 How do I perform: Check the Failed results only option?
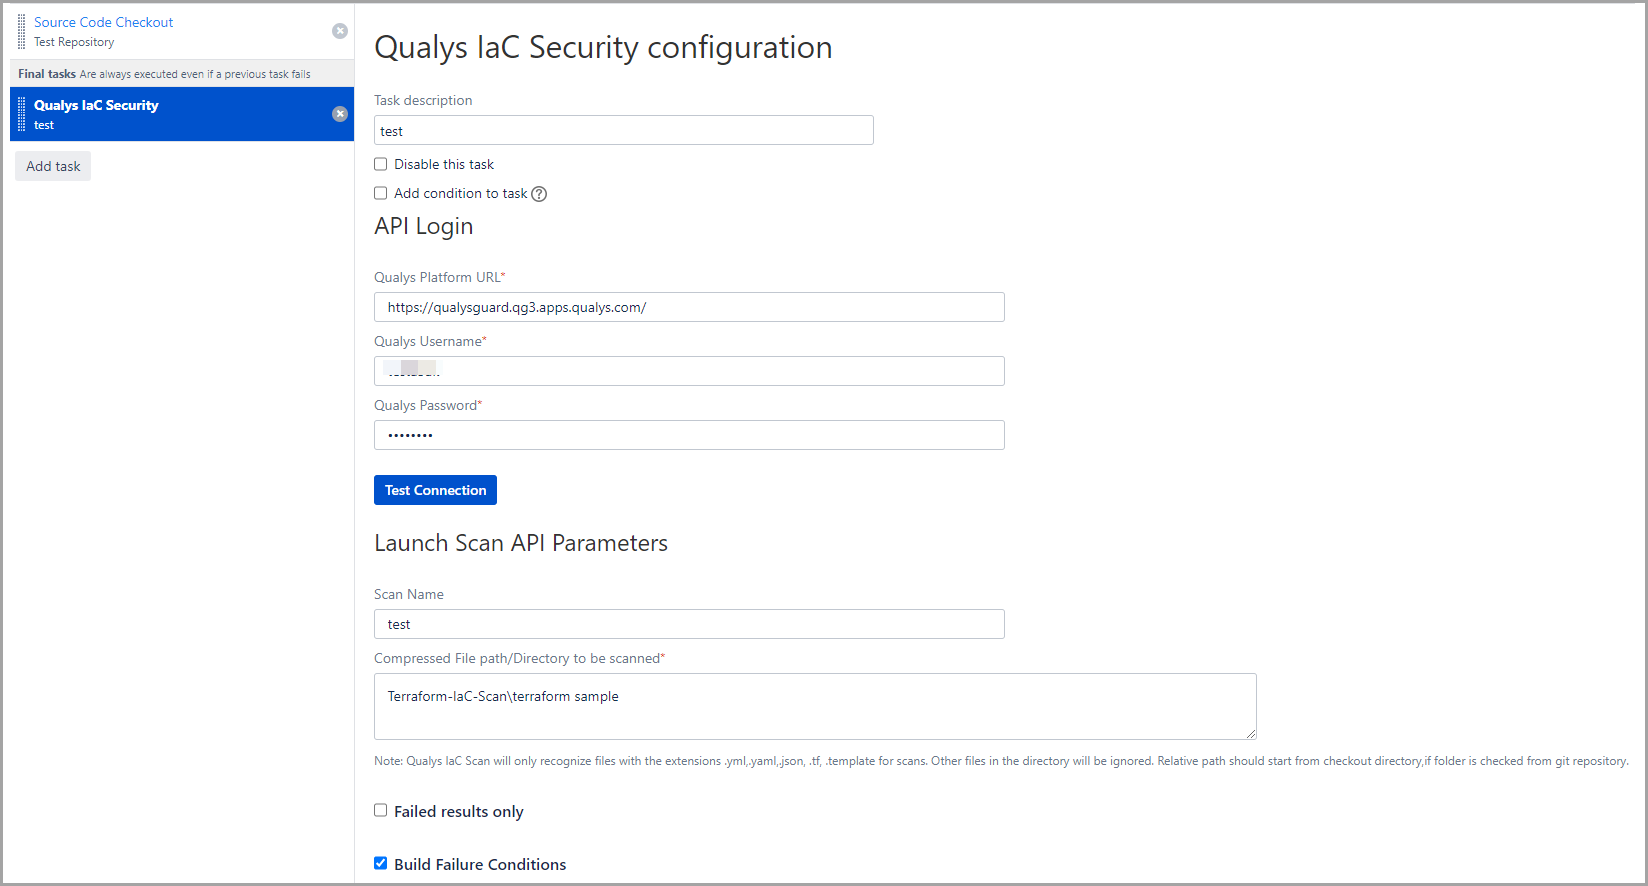pos(381,810)
